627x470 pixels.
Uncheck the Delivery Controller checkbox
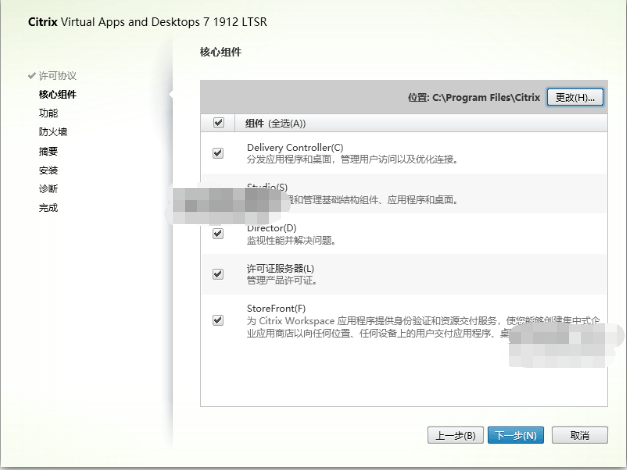[x=218, y=153]
